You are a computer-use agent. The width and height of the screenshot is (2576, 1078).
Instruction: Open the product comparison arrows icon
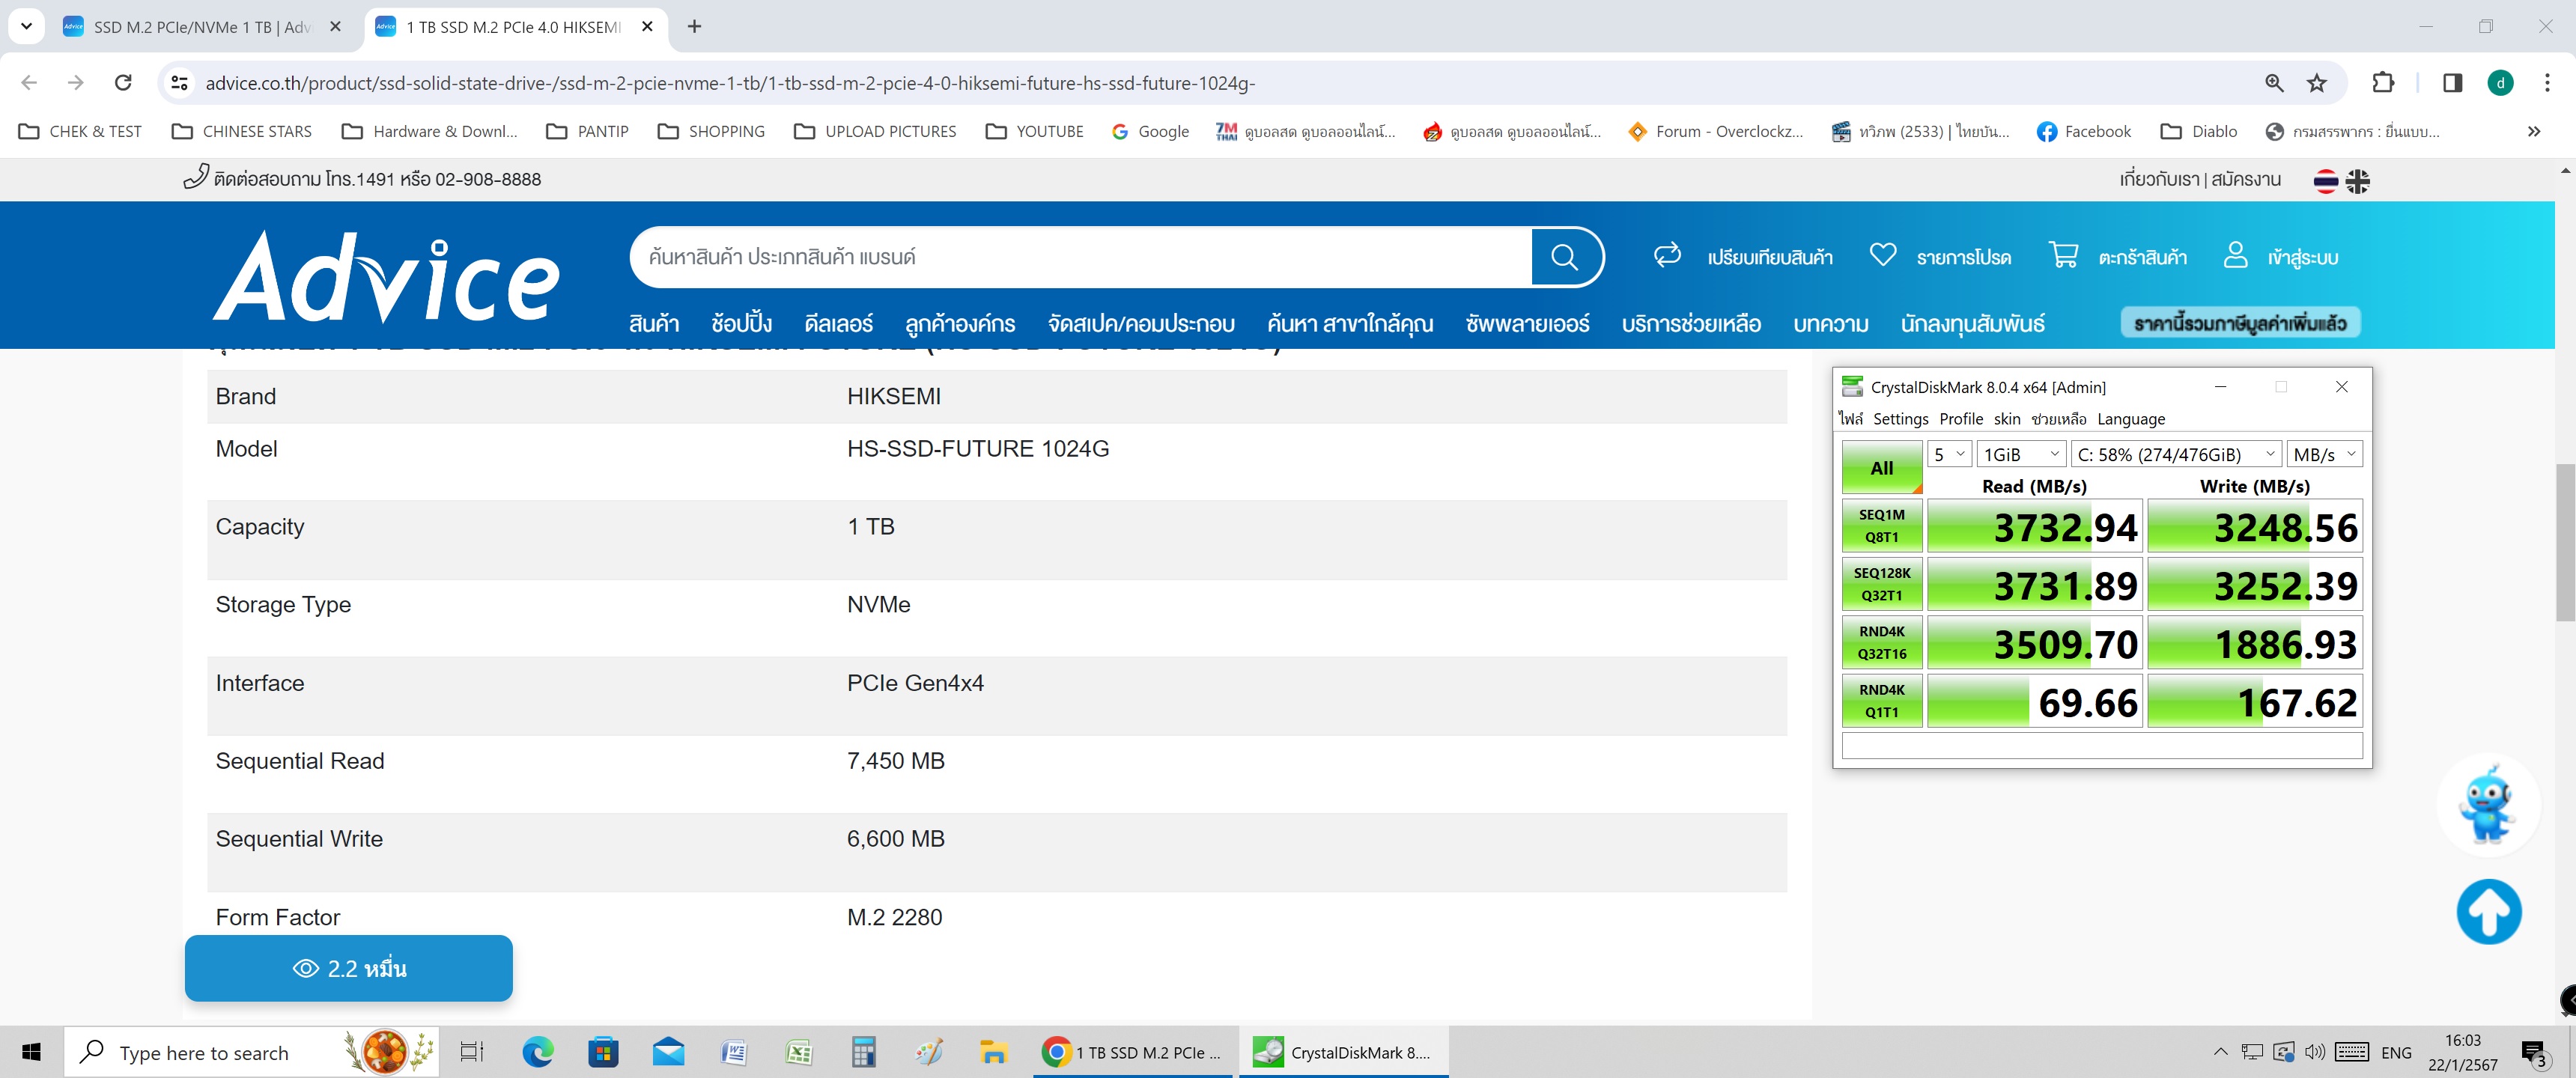click(x=1667, y=256)
